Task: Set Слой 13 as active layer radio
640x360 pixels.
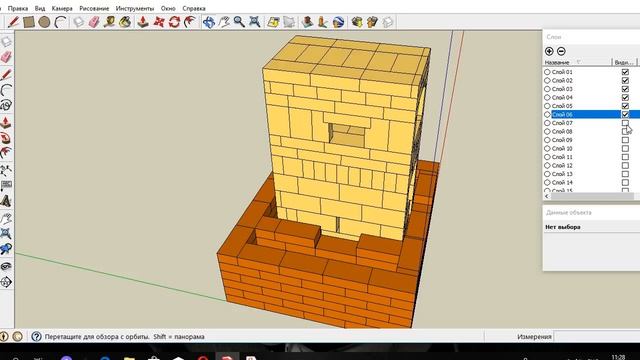Action: click(547, 174)
